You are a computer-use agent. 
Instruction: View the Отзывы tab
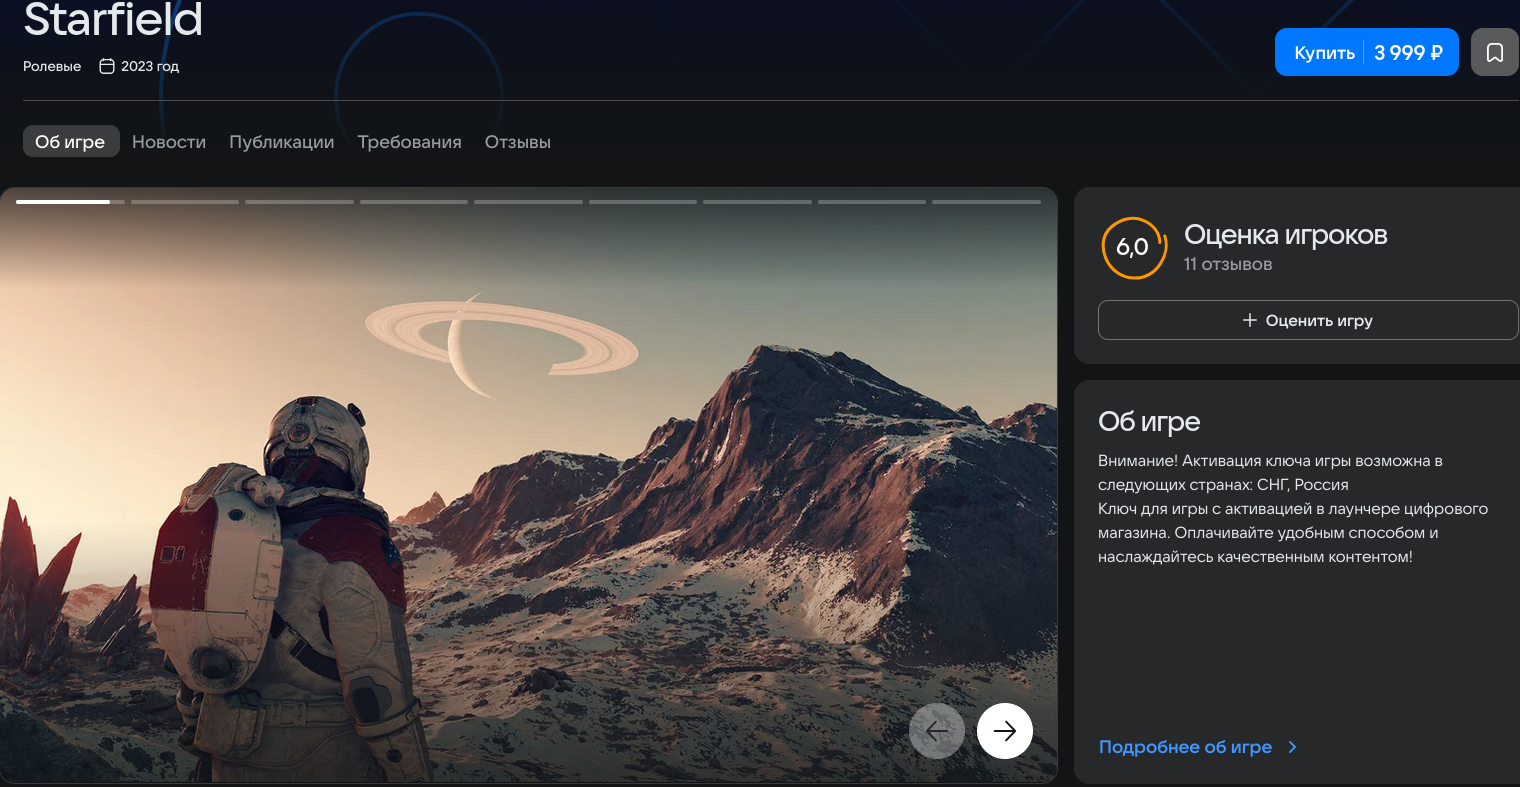[518, 142]
